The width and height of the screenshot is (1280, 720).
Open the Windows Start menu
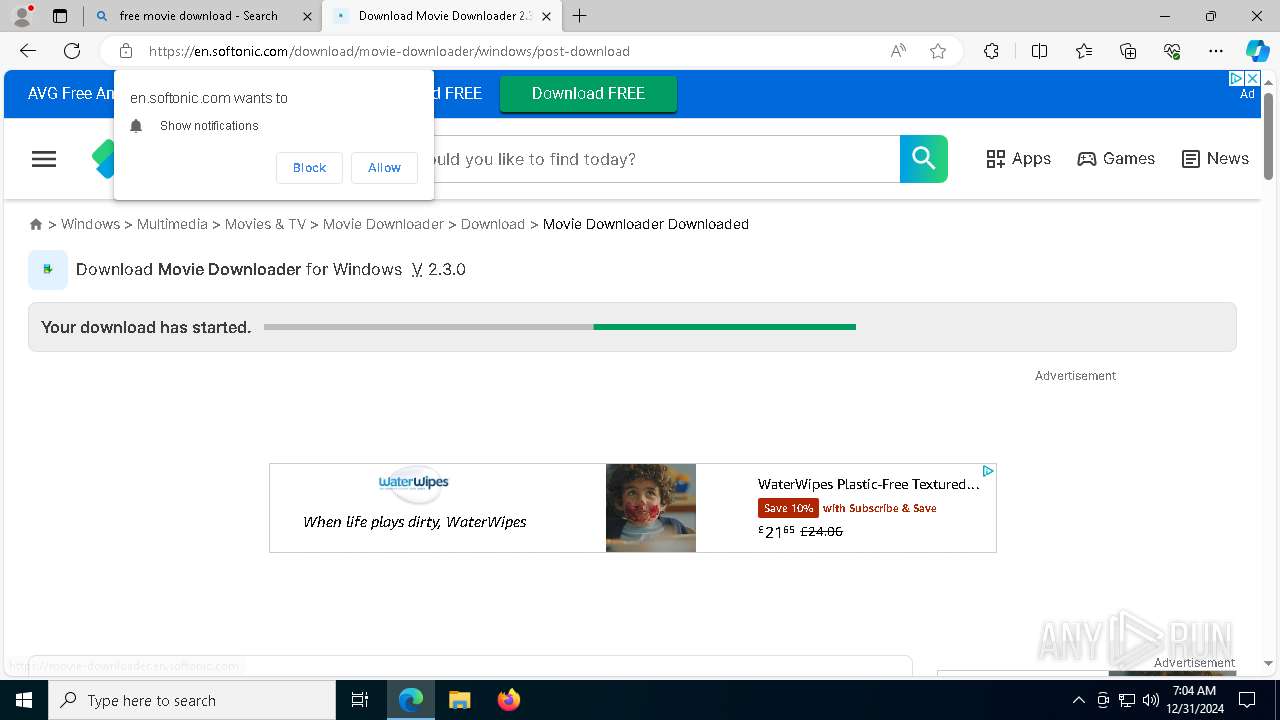(x=24, y=700)
